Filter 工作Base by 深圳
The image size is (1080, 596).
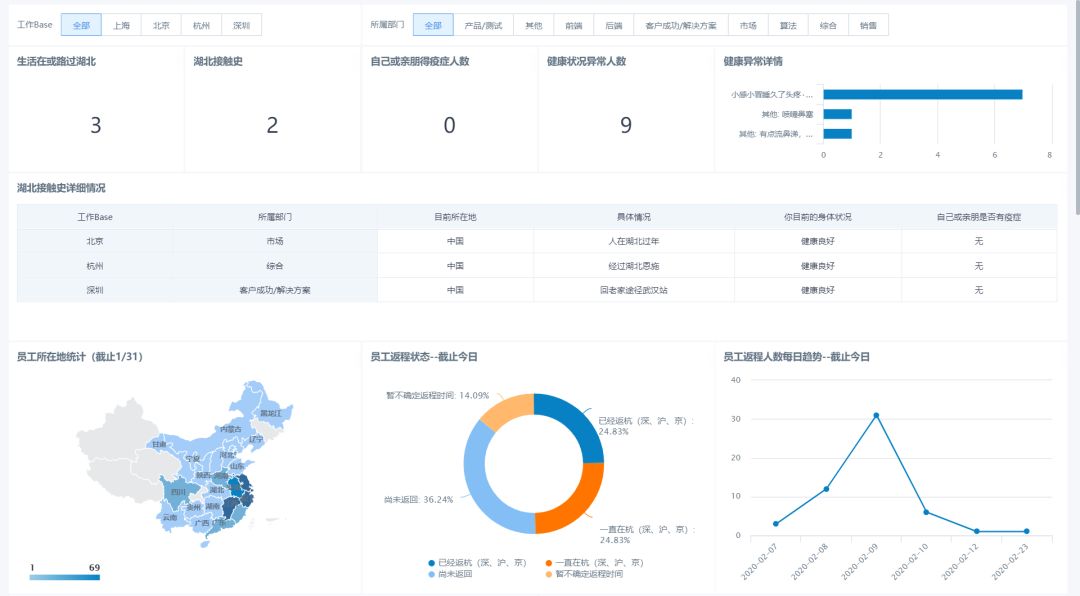pos(241,25)
